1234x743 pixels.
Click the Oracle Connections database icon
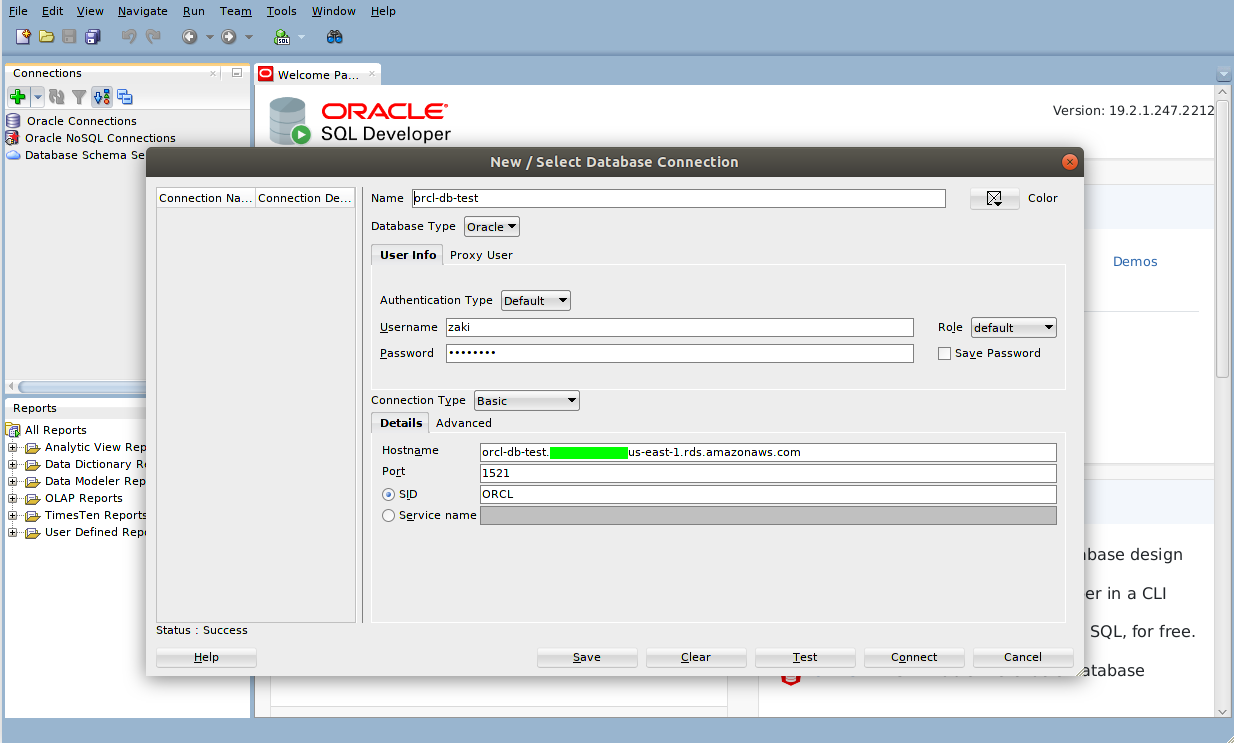(13, 121)
